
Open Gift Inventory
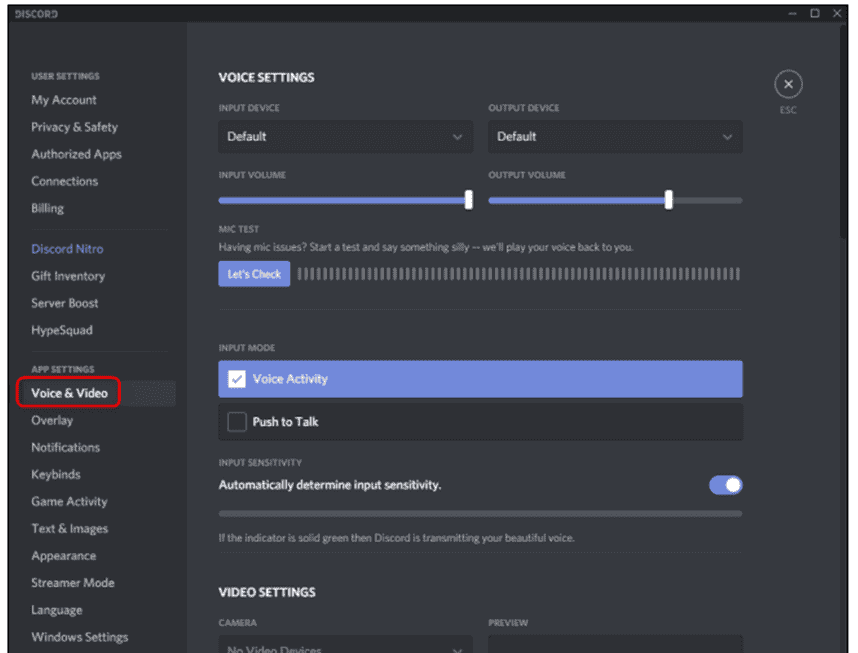click(68, 276)
